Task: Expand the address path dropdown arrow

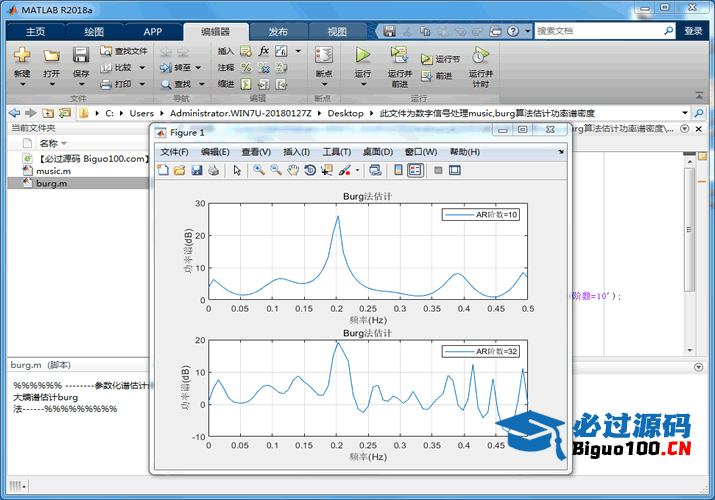Action: coord(685,113)
